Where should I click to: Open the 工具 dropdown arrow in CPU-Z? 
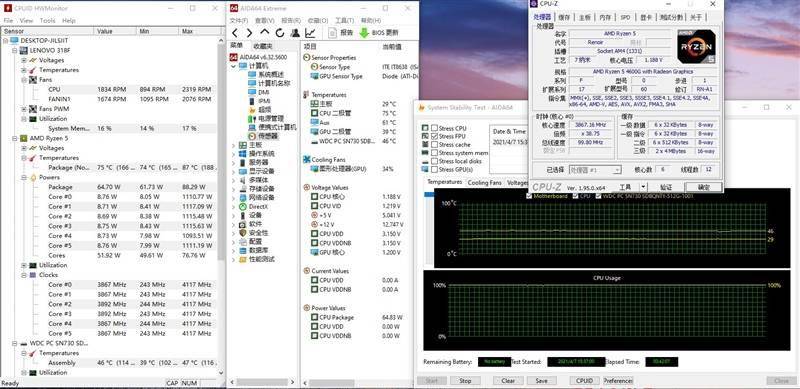(643, 187)
